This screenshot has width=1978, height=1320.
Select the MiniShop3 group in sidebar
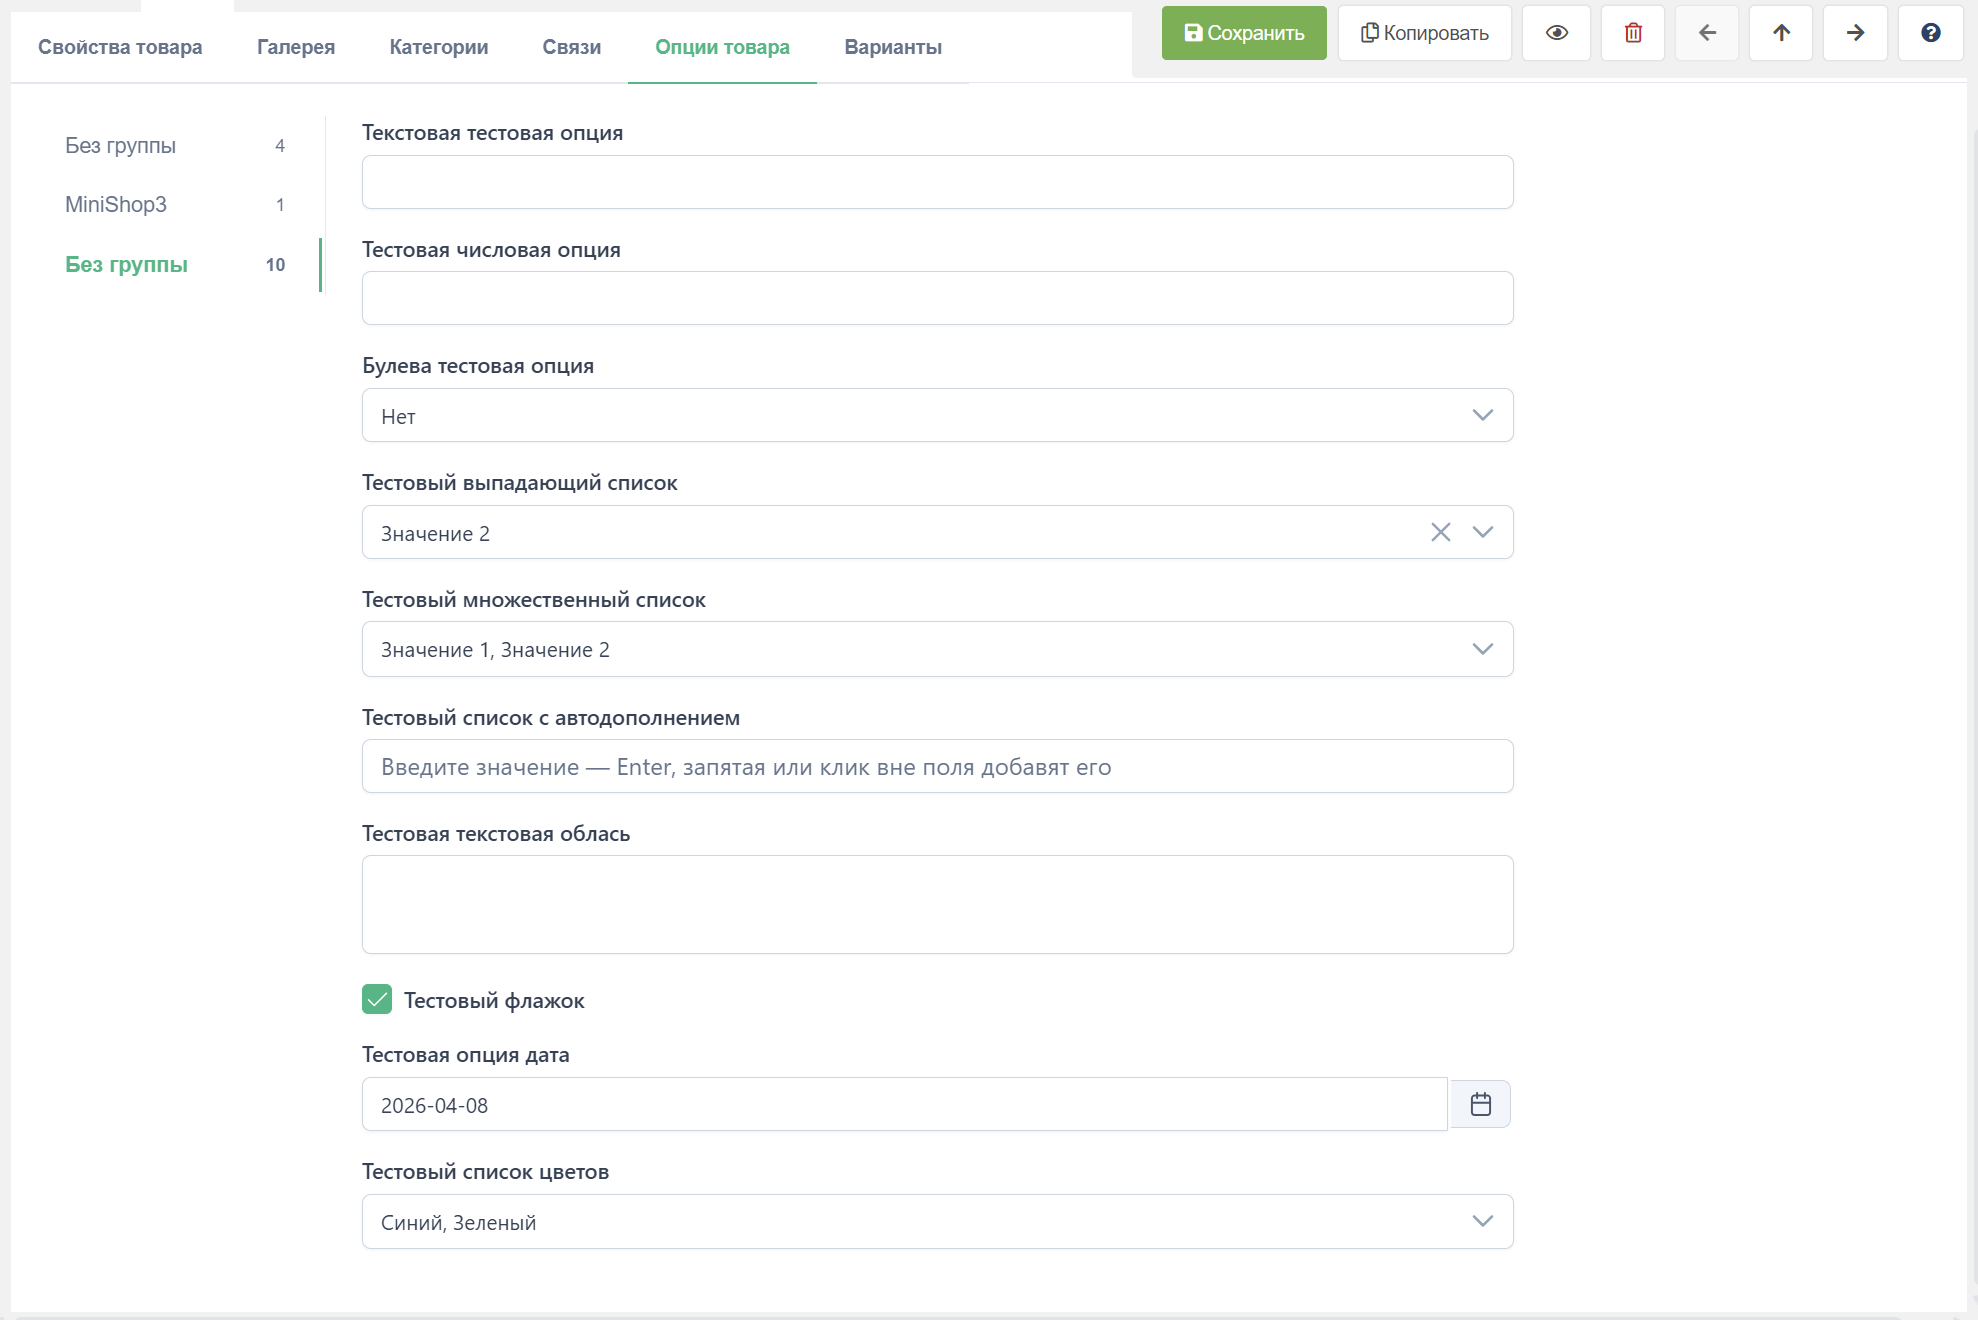[x=116, y=204]
